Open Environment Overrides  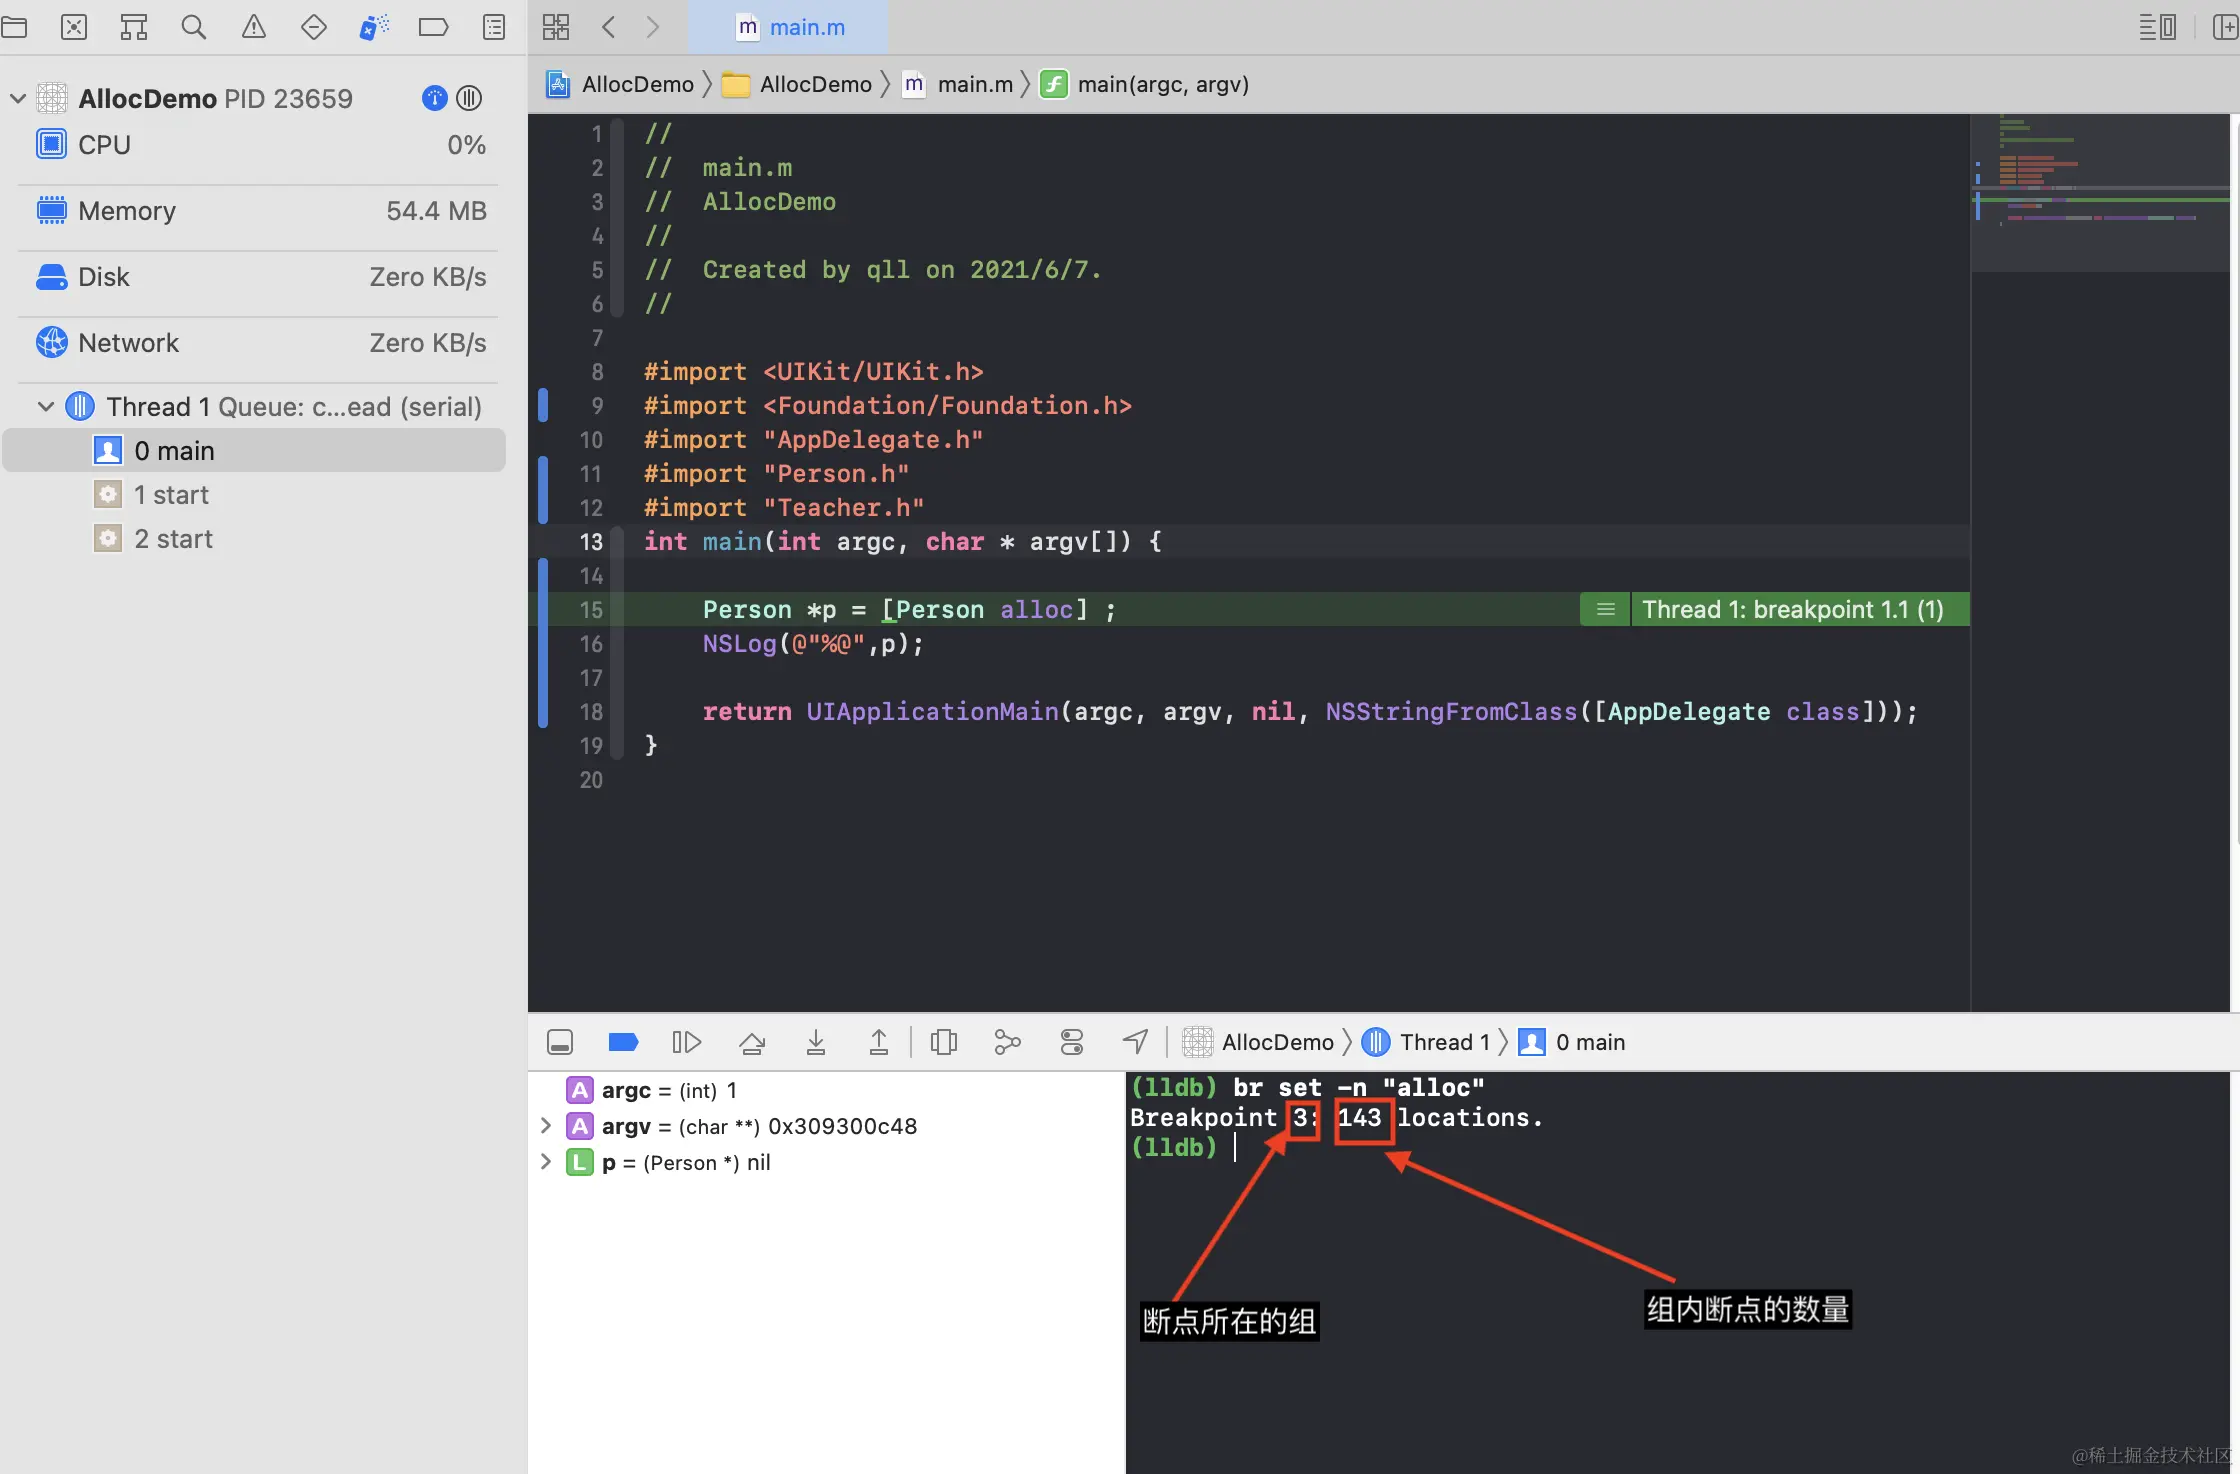point(1072,1043)
